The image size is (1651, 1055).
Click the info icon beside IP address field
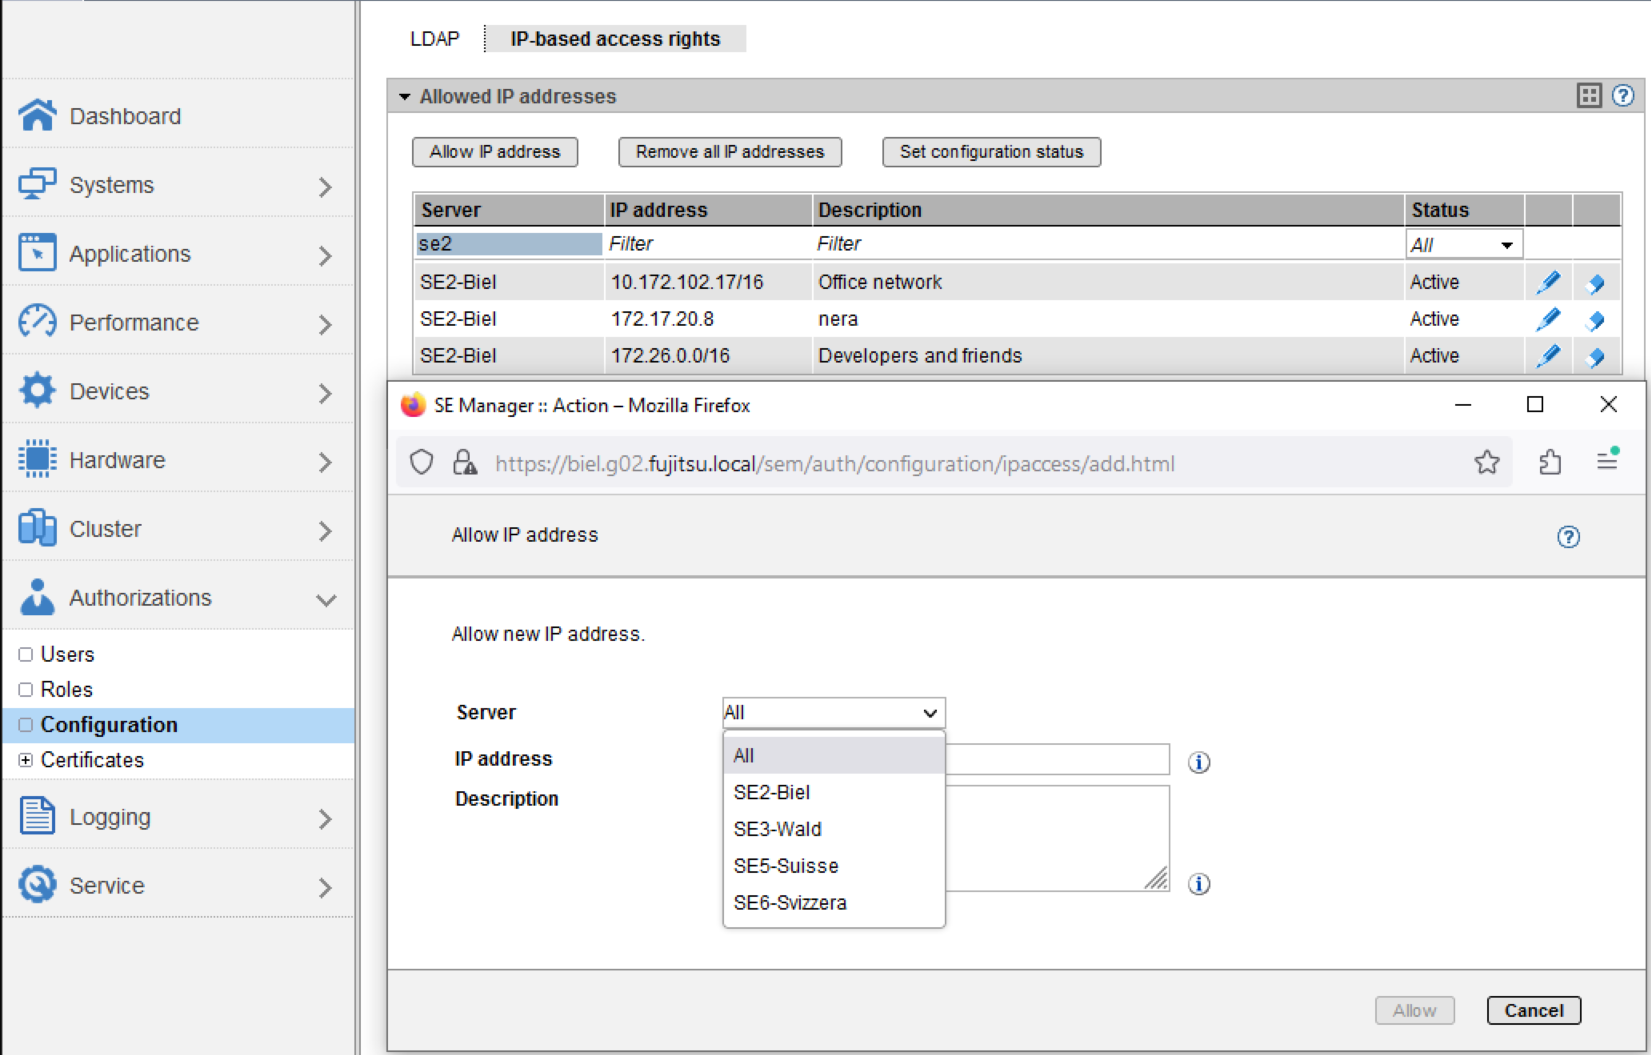(1199, 762)
